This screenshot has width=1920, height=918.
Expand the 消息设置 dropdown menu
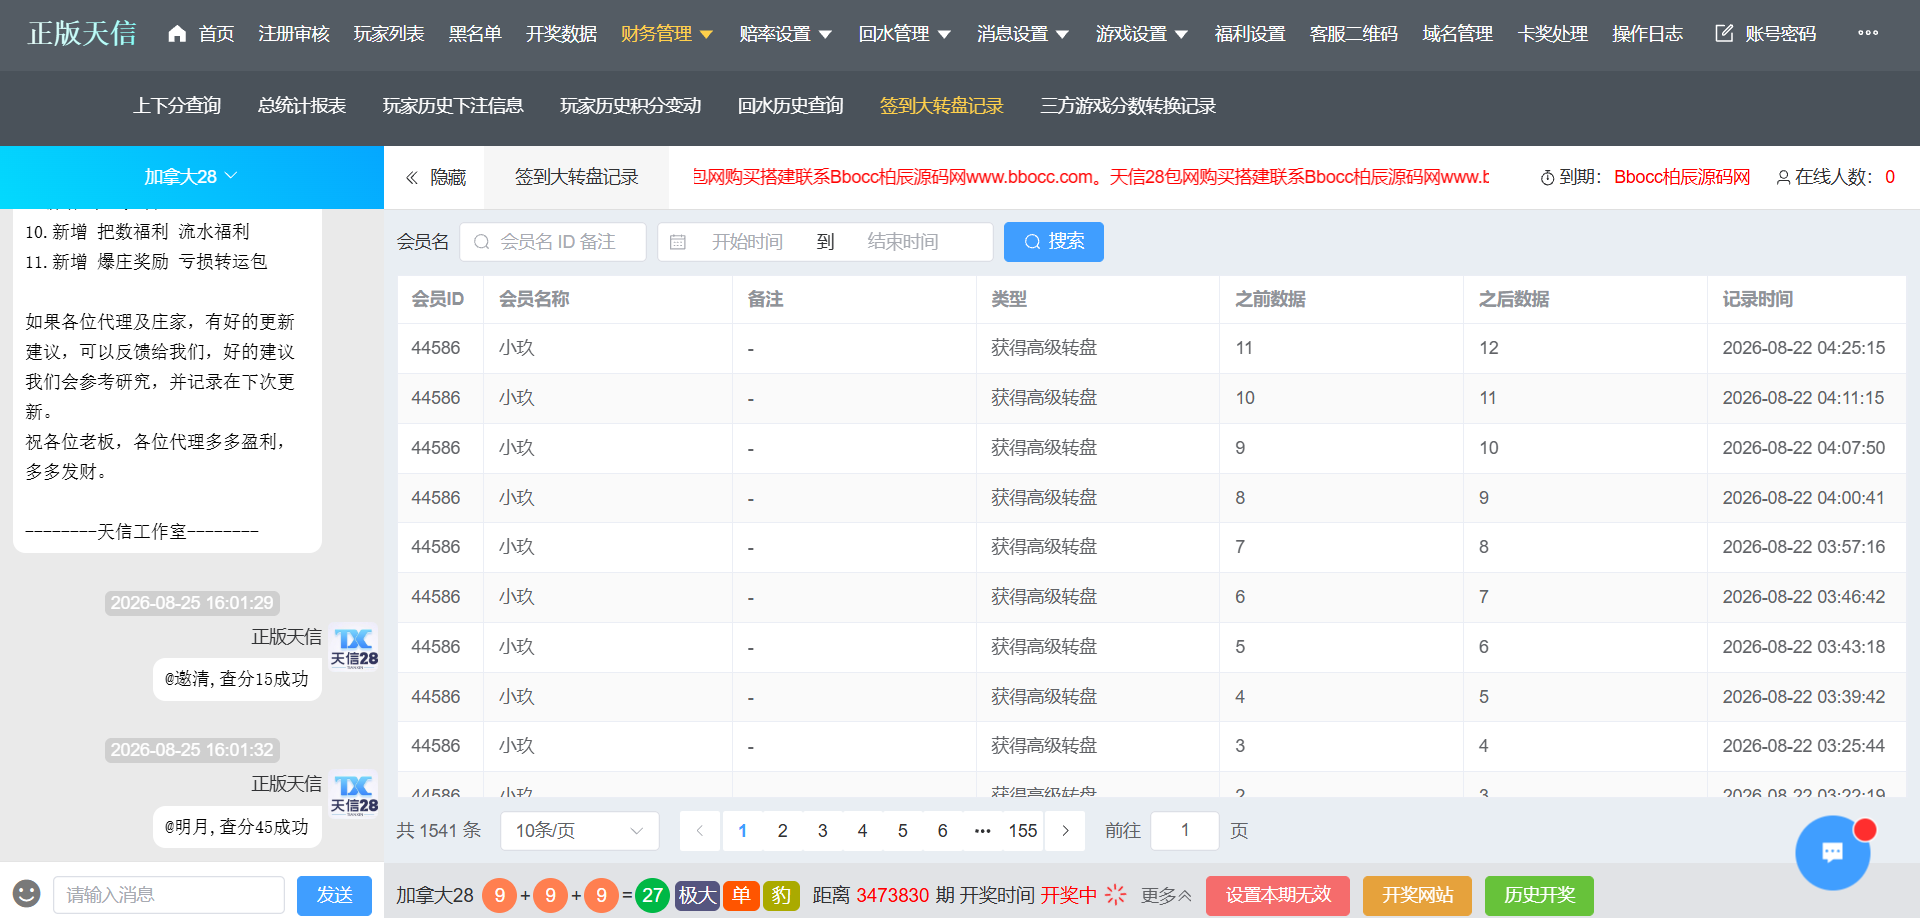(1023, 34)
